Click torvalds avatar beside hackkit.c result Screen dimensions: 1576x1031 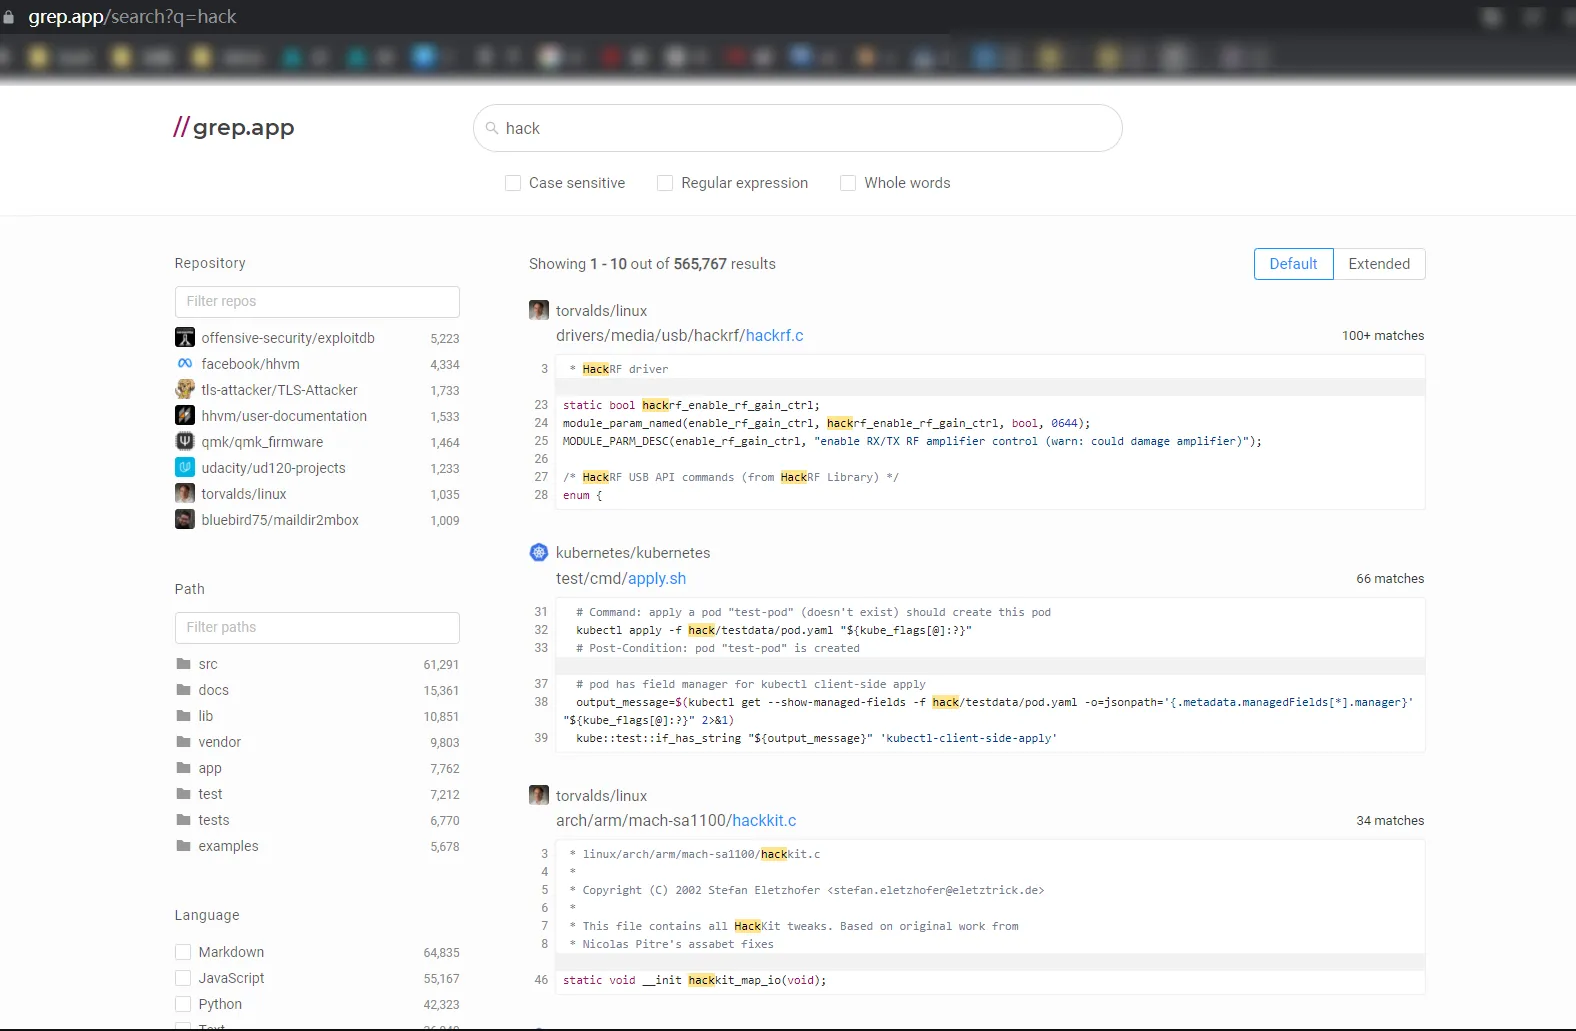pos(539,795)
